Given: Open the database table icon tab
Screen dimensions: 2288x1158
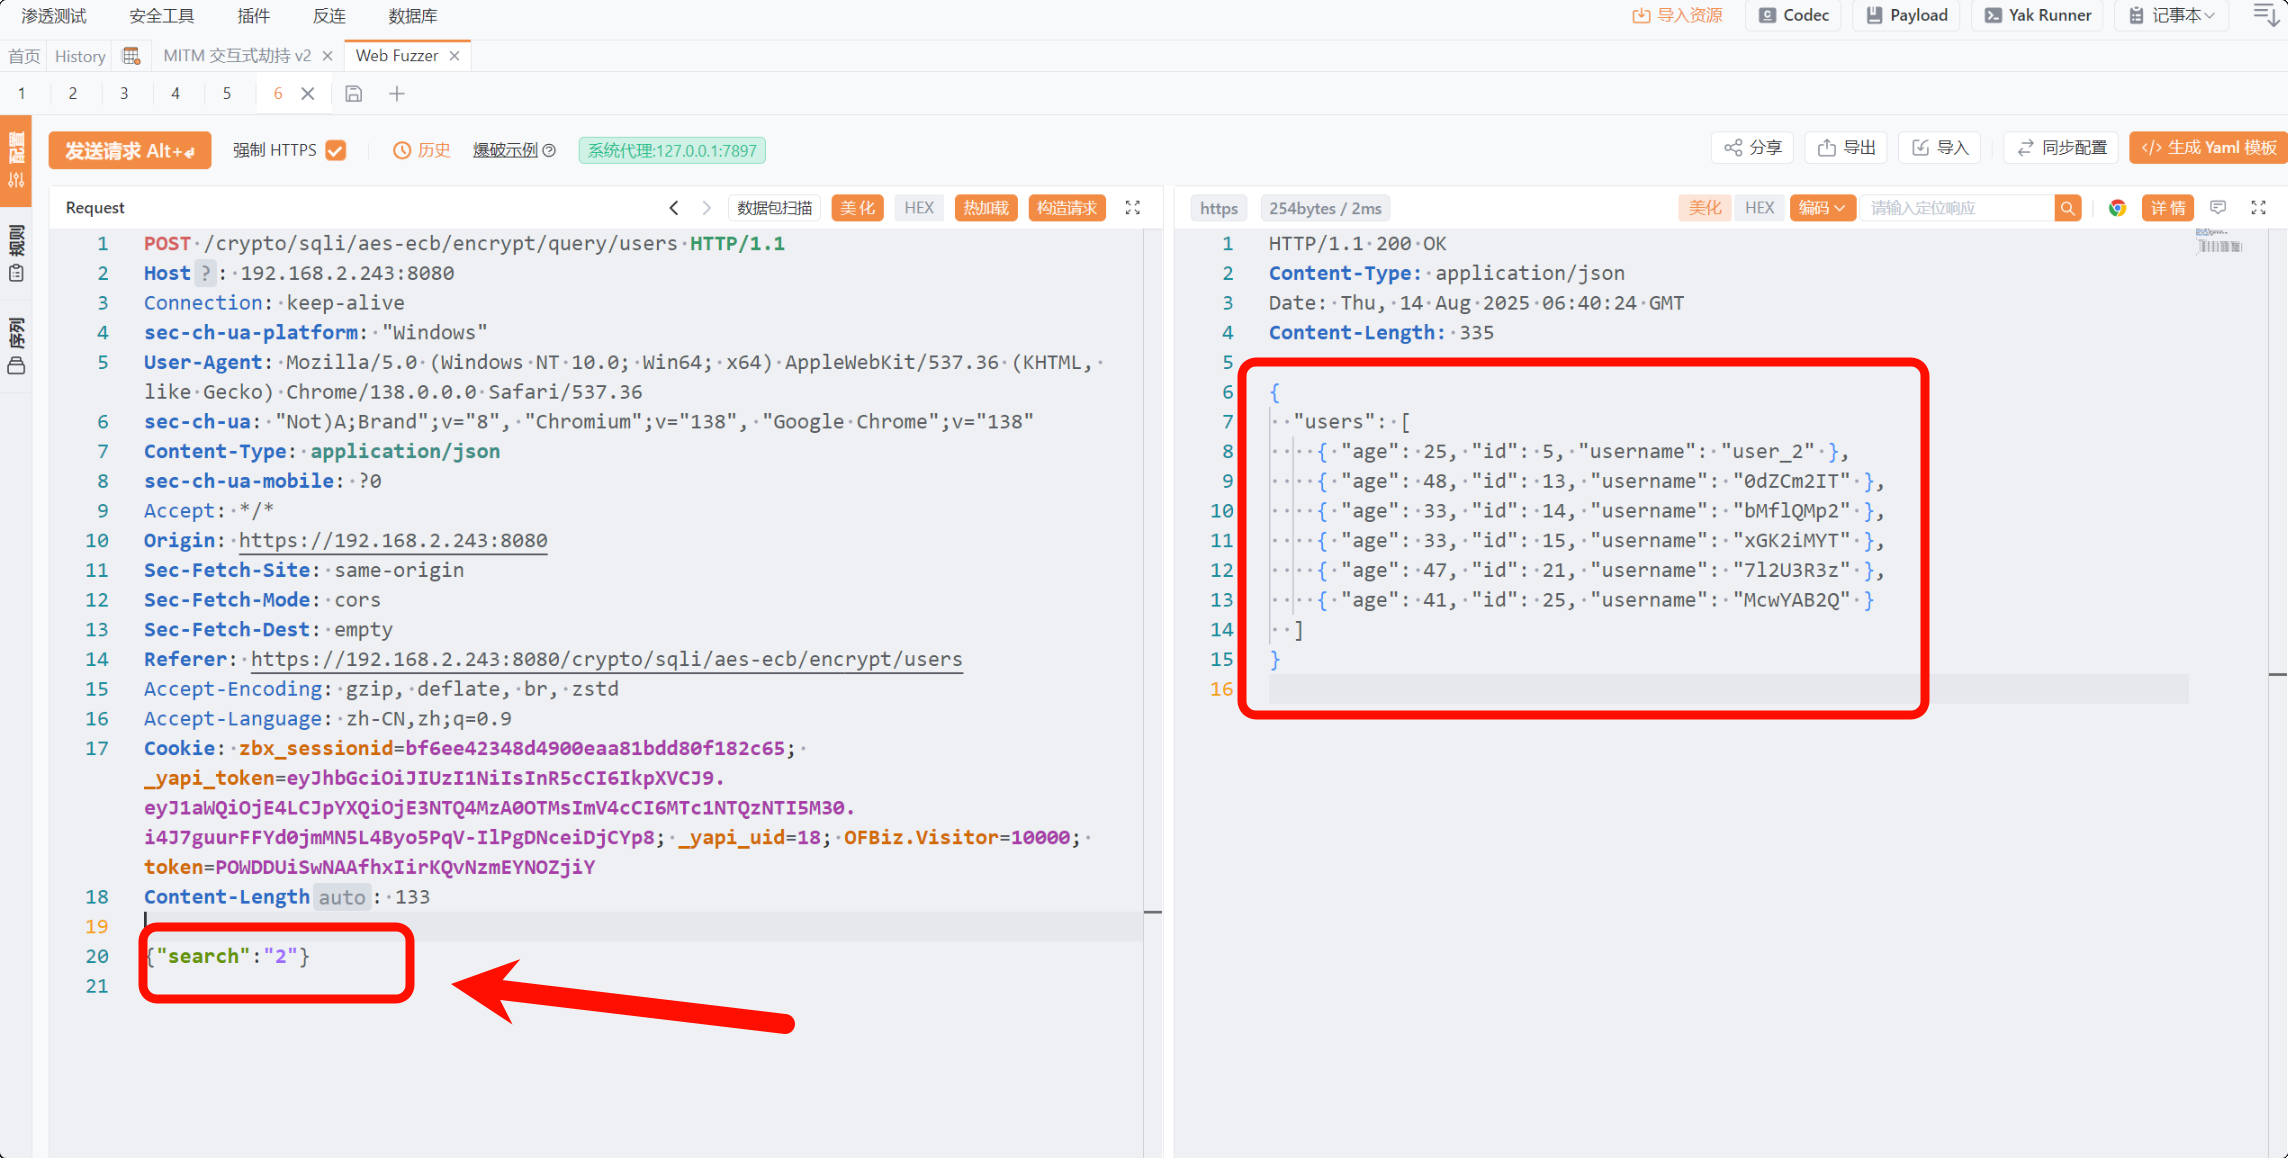Looking at the screenshot, I should click(x=131, y=56).
